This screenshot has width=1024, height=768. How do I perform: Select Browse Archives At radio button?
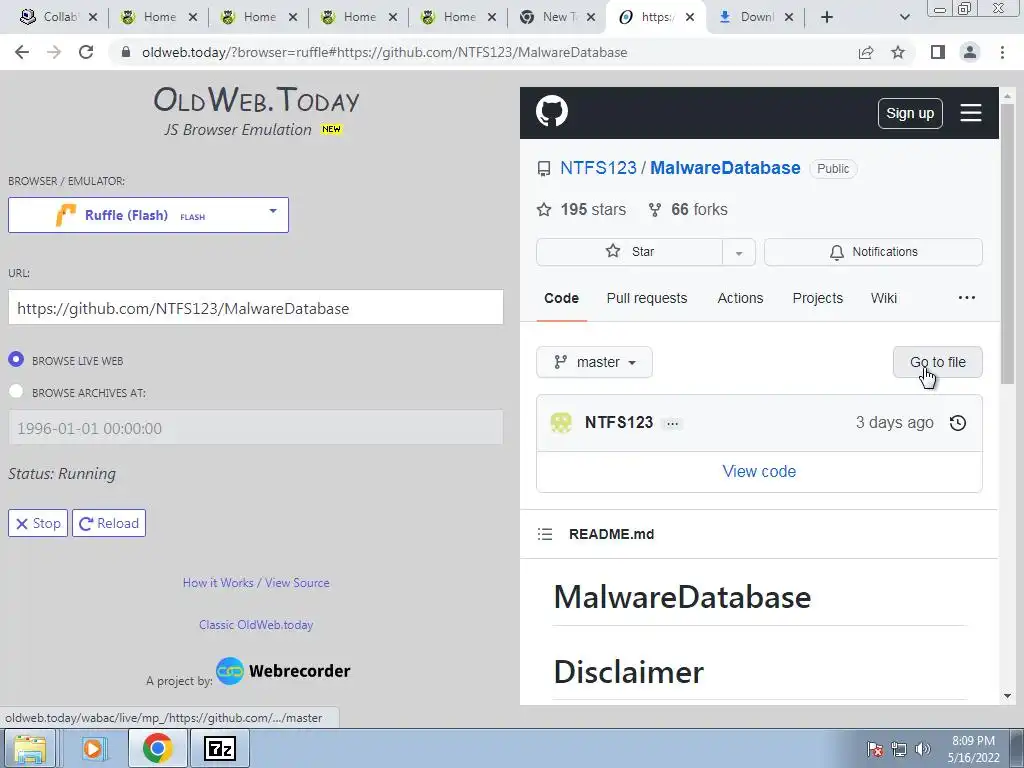coord(16,392)
